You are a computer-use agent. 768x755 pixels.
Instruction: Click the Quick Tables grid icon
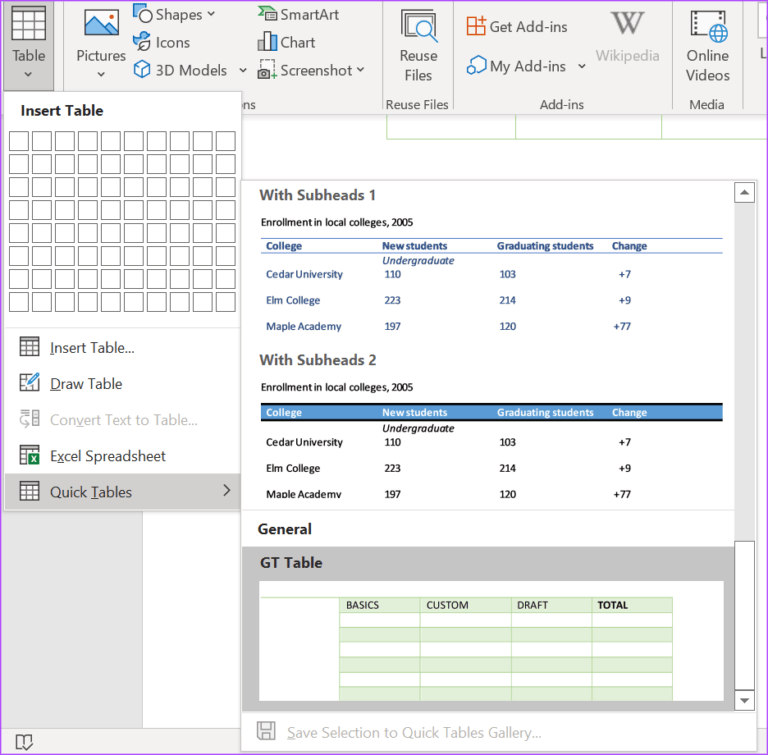[x=29, y=491]
